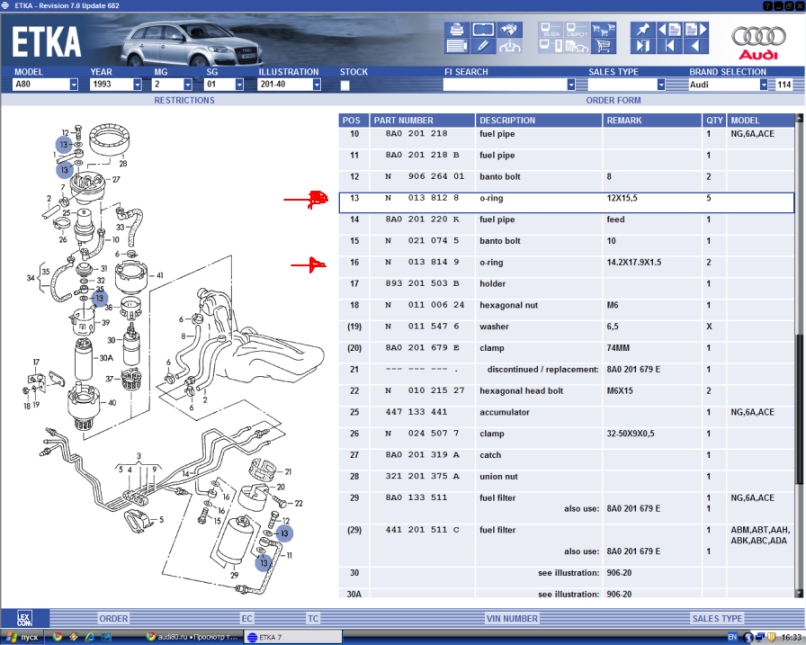Switch to the audi80.ru Chrome taskbar window
The height and width of the screenshot is (645, 806).
pos(192,637)
